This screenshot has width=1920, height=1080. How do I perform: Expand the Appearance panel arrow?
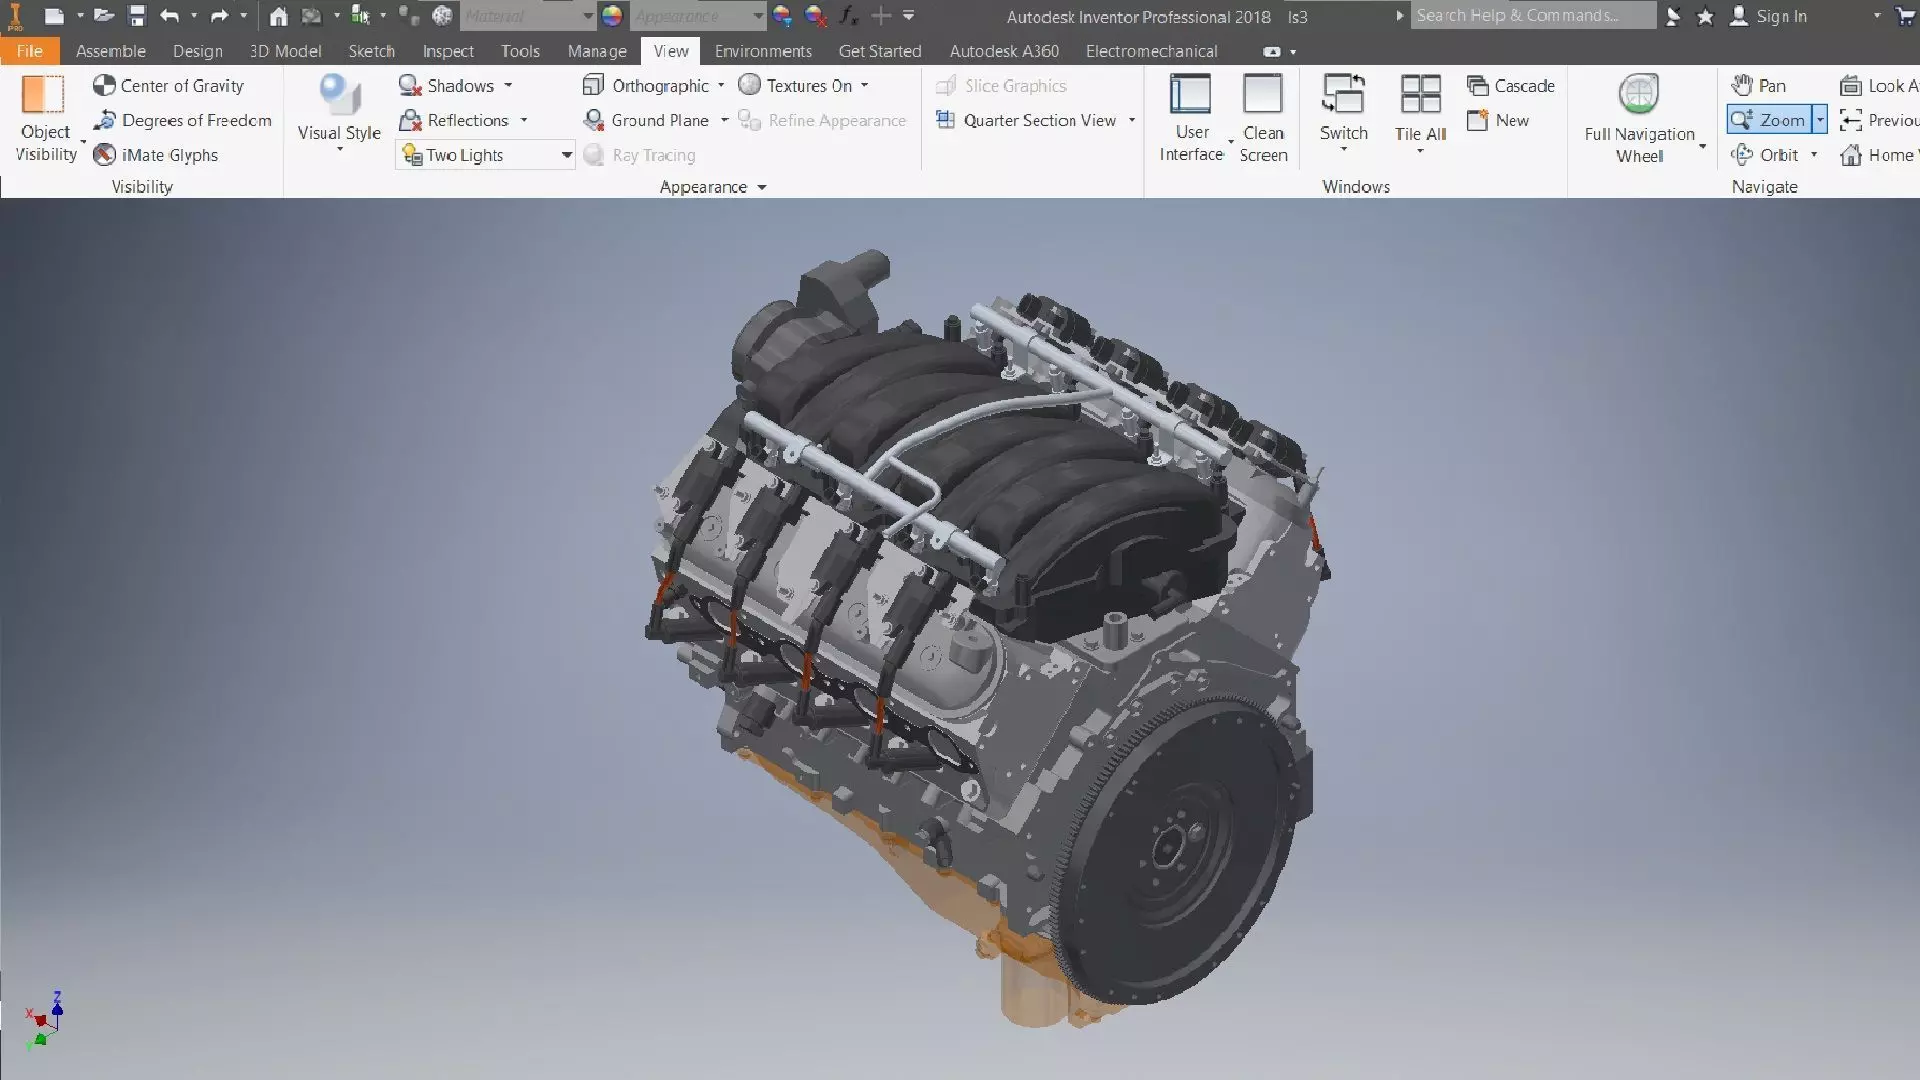point(762,187)
